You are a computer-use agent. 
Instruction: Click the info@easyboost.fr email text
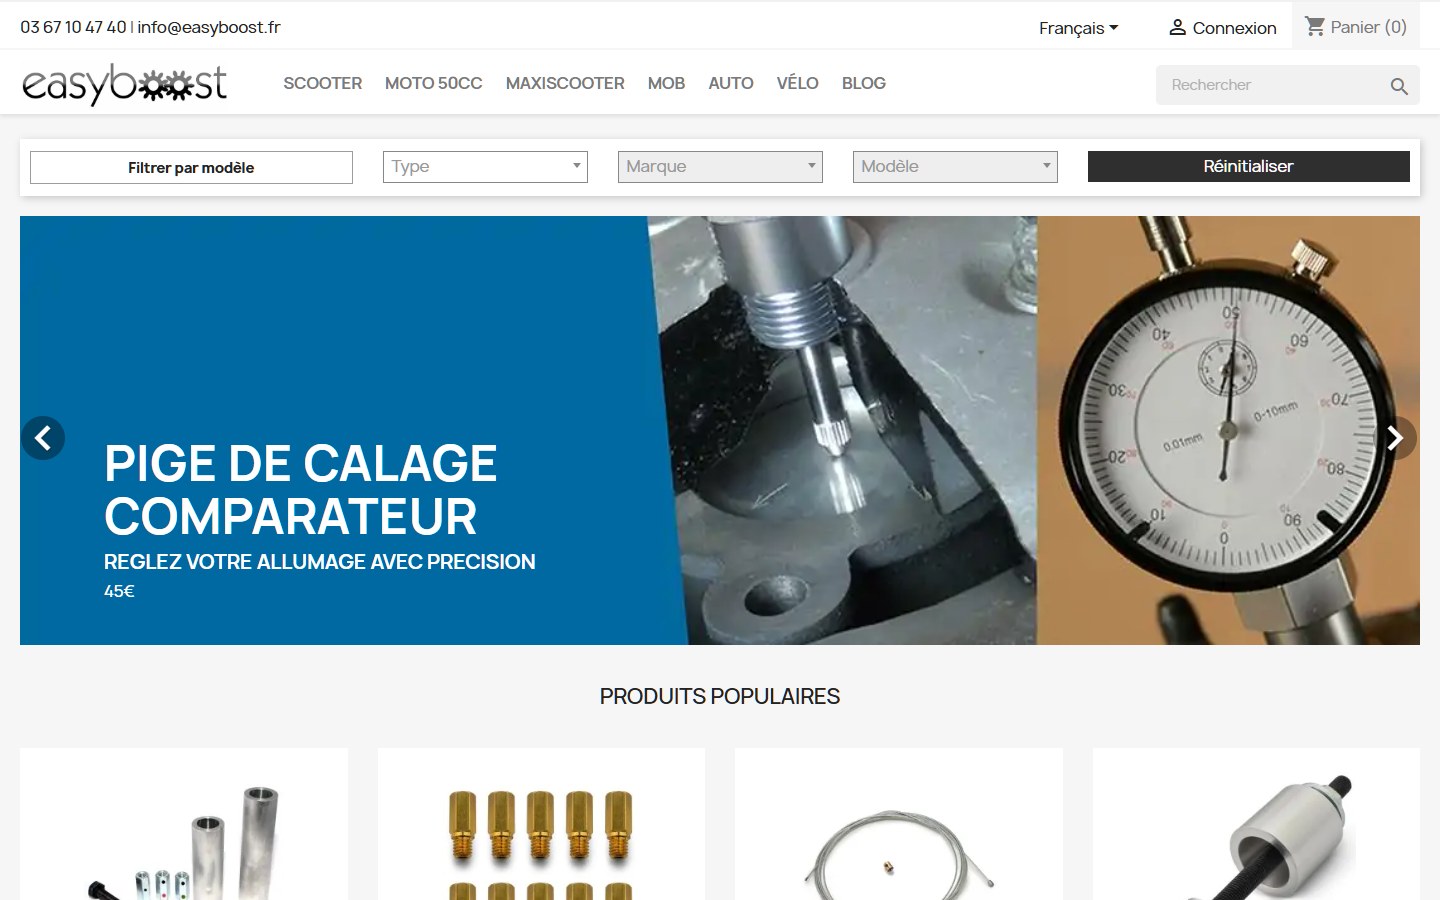(209, 27)
